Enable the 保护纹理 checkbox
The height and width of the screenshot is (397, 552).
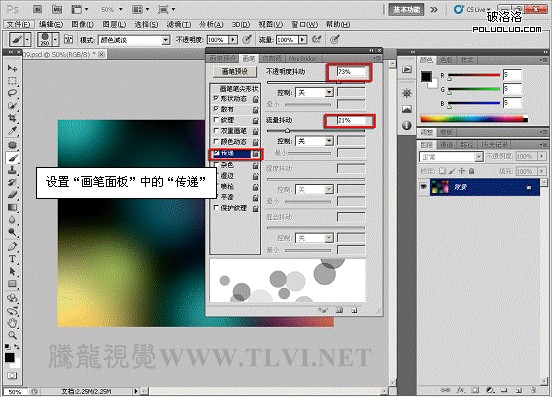[x=216, y=208]
